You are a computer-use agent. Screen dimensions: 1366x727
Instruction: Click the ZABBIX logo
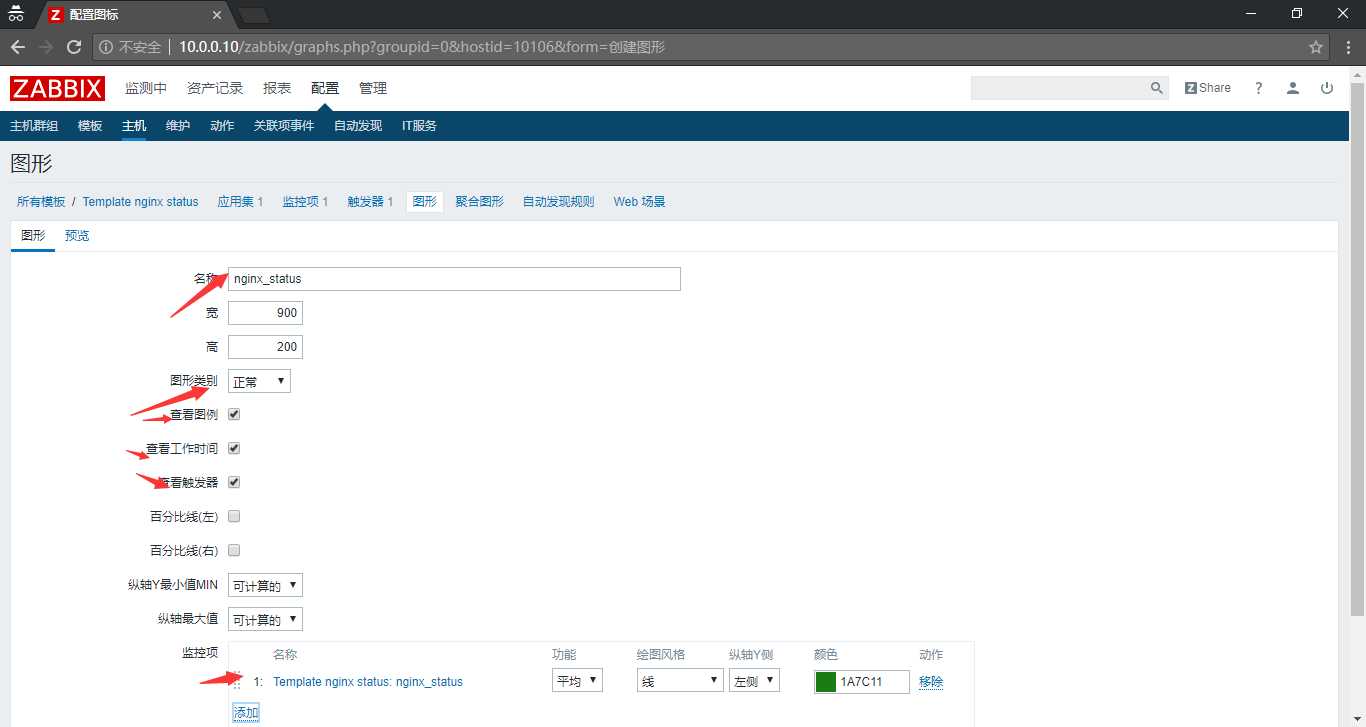click(58, 88)
